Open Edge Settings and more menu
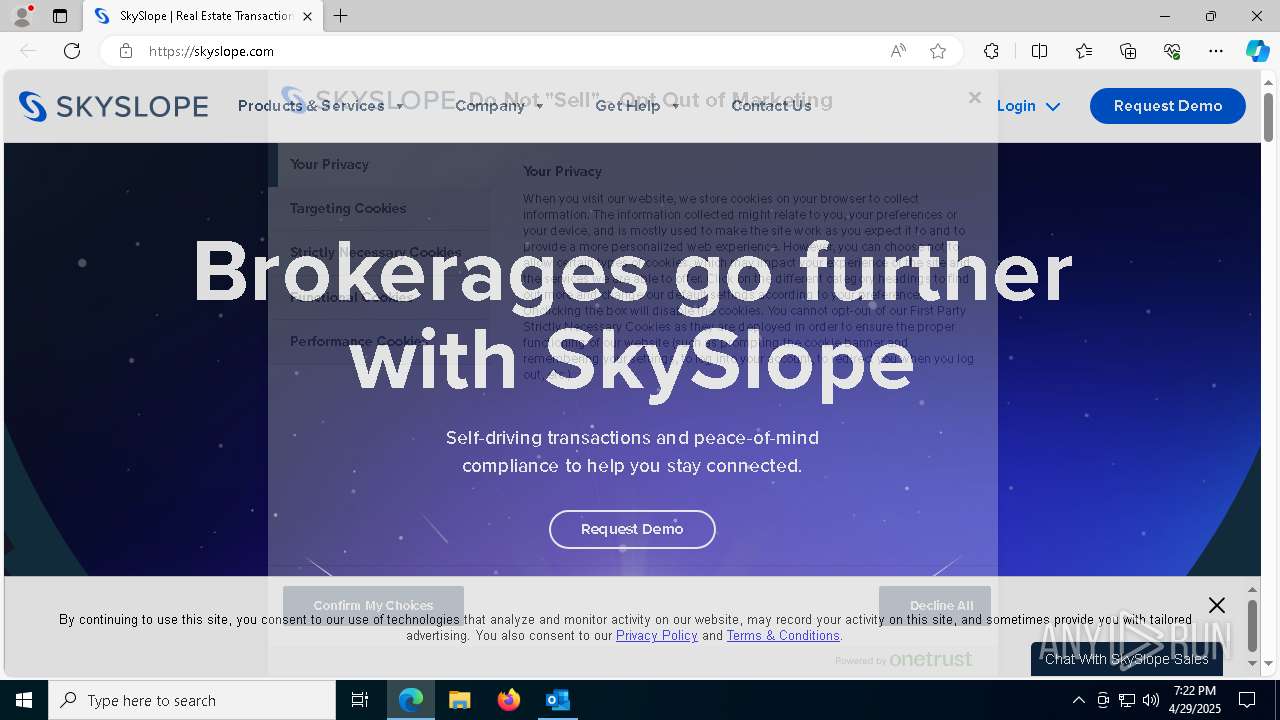The height and width of the screenshot is (720, 1280). click(x=1216, y=51)
